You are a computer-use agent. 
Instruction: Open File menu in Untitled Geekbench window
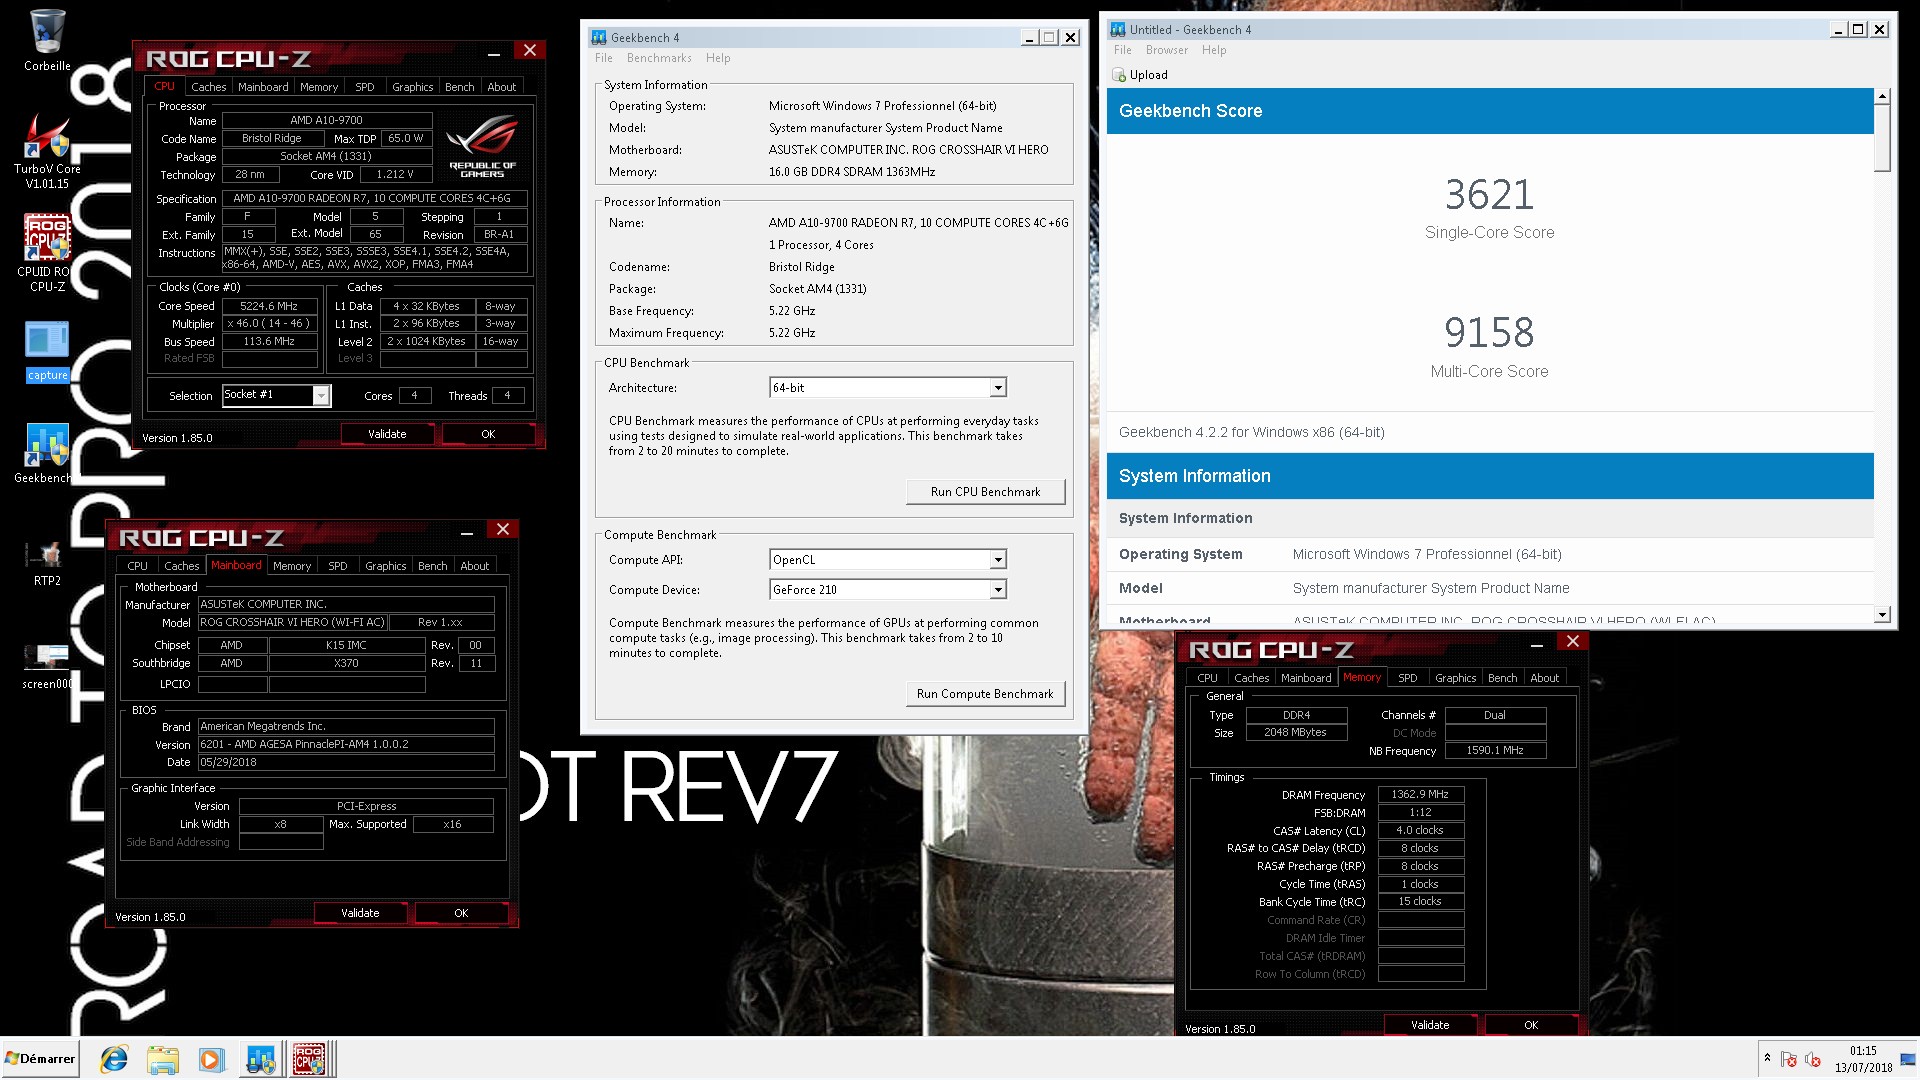tap(1122, 50)
